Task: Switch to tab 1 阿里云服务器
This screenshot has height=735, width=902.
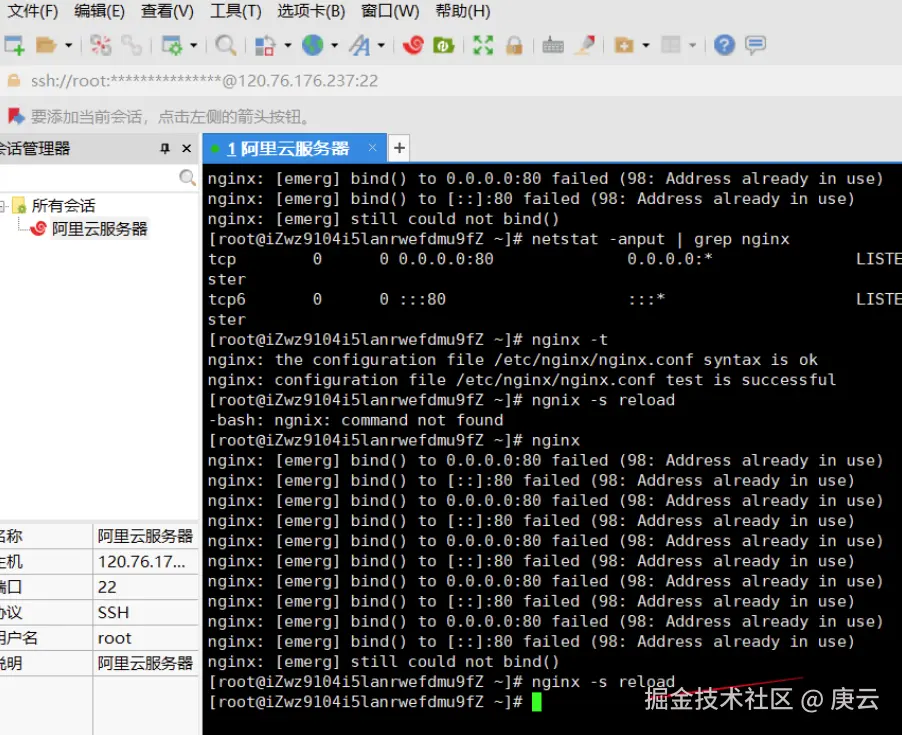Action: click(288, 148)
